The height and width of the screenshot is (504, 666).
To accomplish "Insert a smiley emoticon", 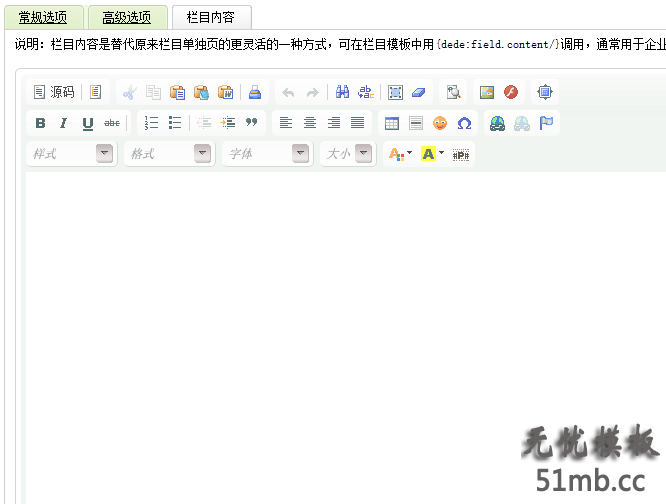I will tap(440, 123).
